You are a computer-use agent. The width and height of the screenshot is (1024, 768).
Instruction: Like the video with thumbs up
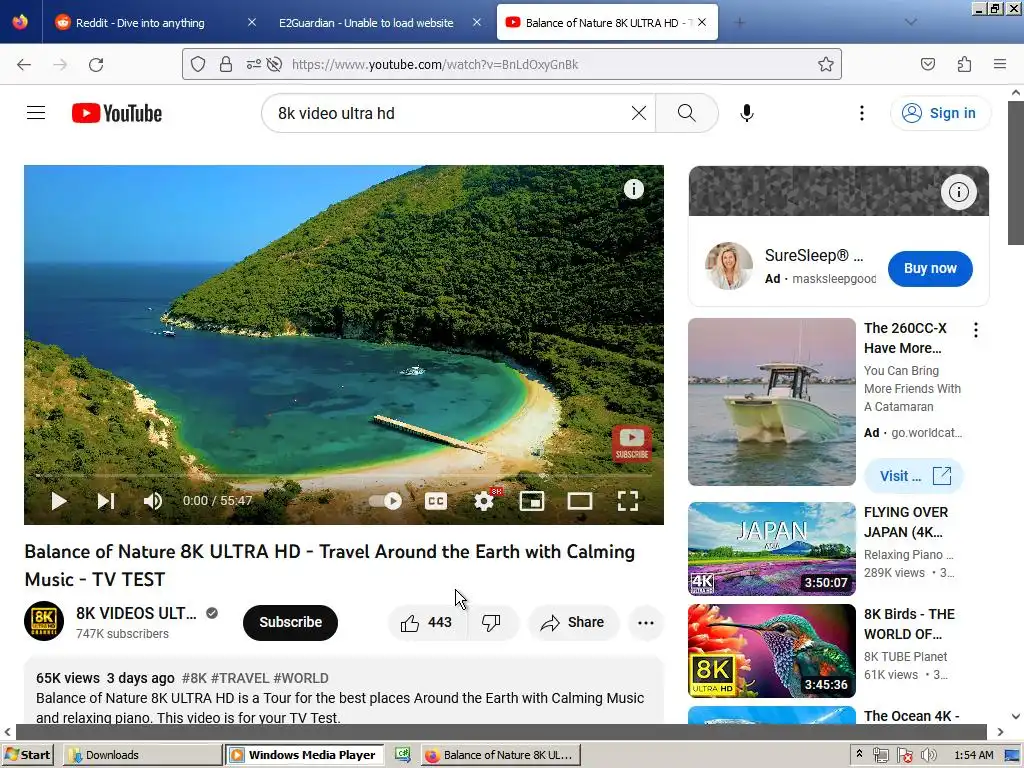pos(427,622)
